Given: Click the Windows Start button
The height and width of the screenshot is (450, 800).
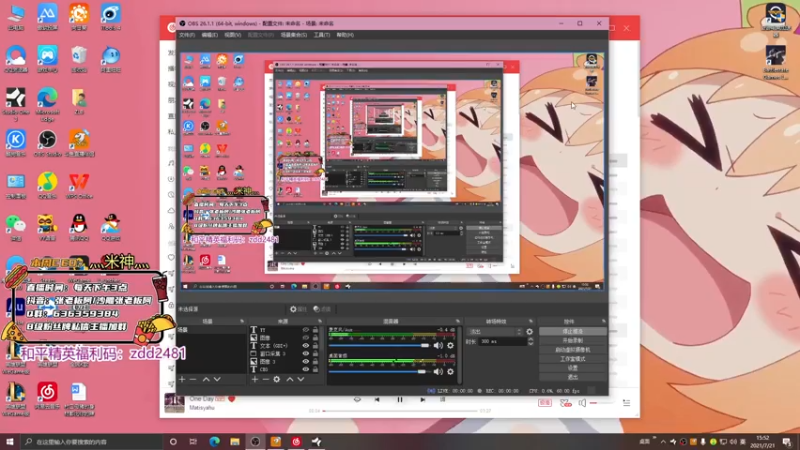Looking at the screenshot, I should 10,442.
